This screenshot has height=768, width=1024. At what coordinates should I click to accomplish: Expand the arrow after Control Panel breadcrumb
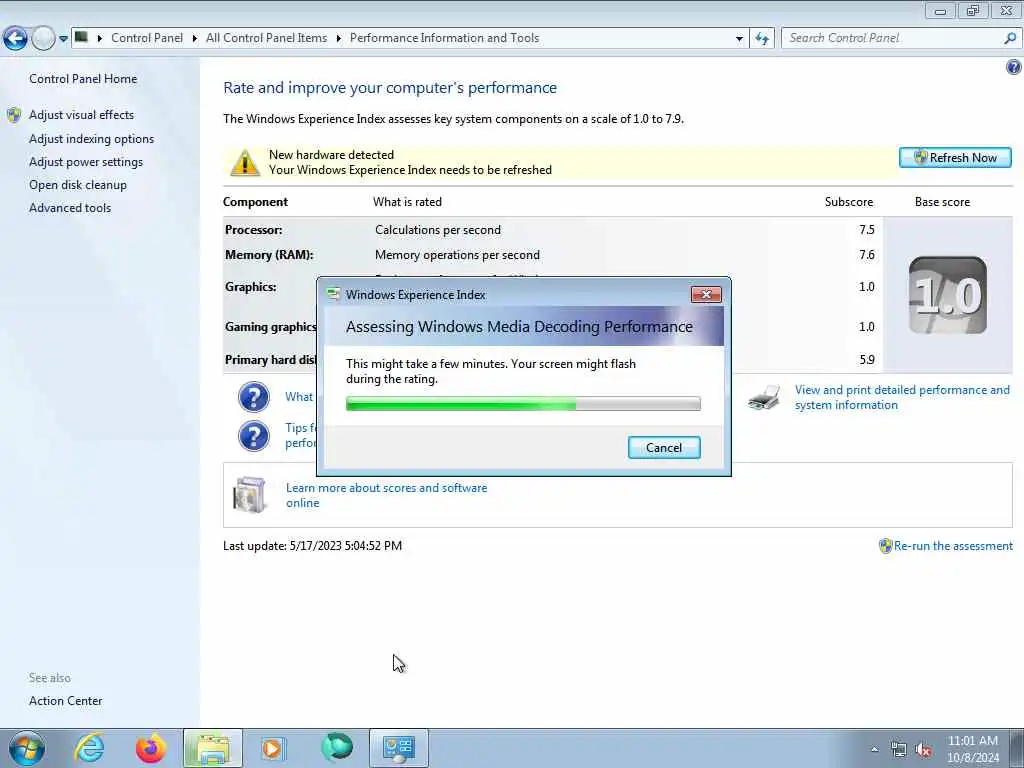tap(195, 39)
